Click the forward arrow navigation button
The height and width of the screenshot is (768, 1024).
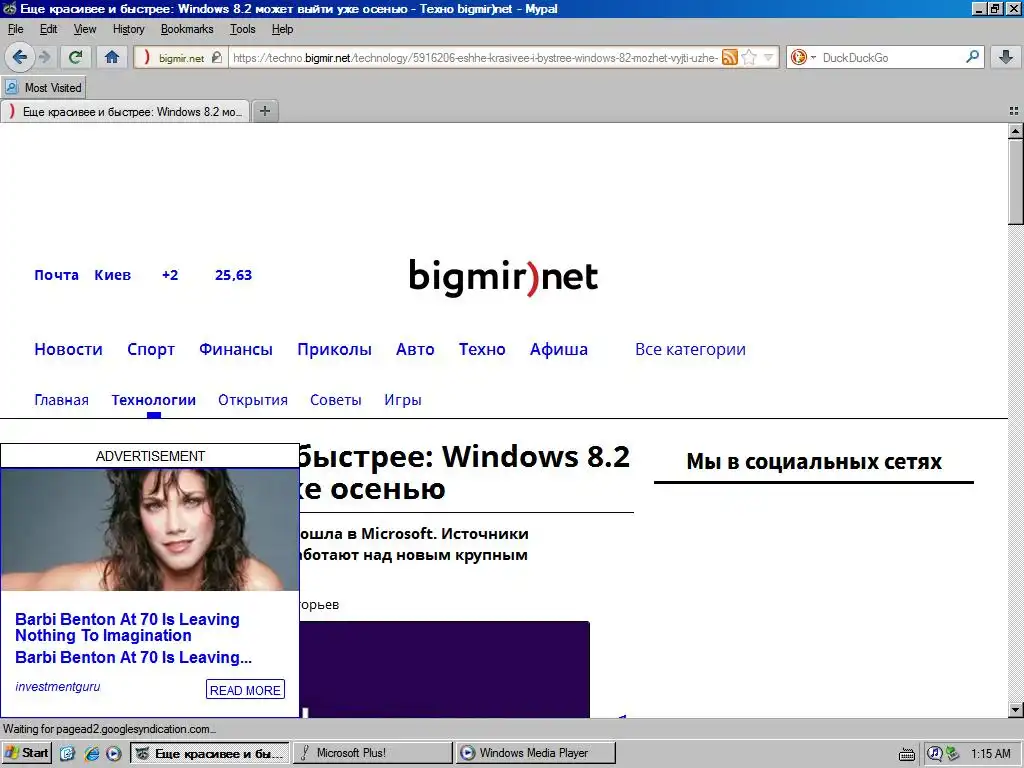pos(45,57)
